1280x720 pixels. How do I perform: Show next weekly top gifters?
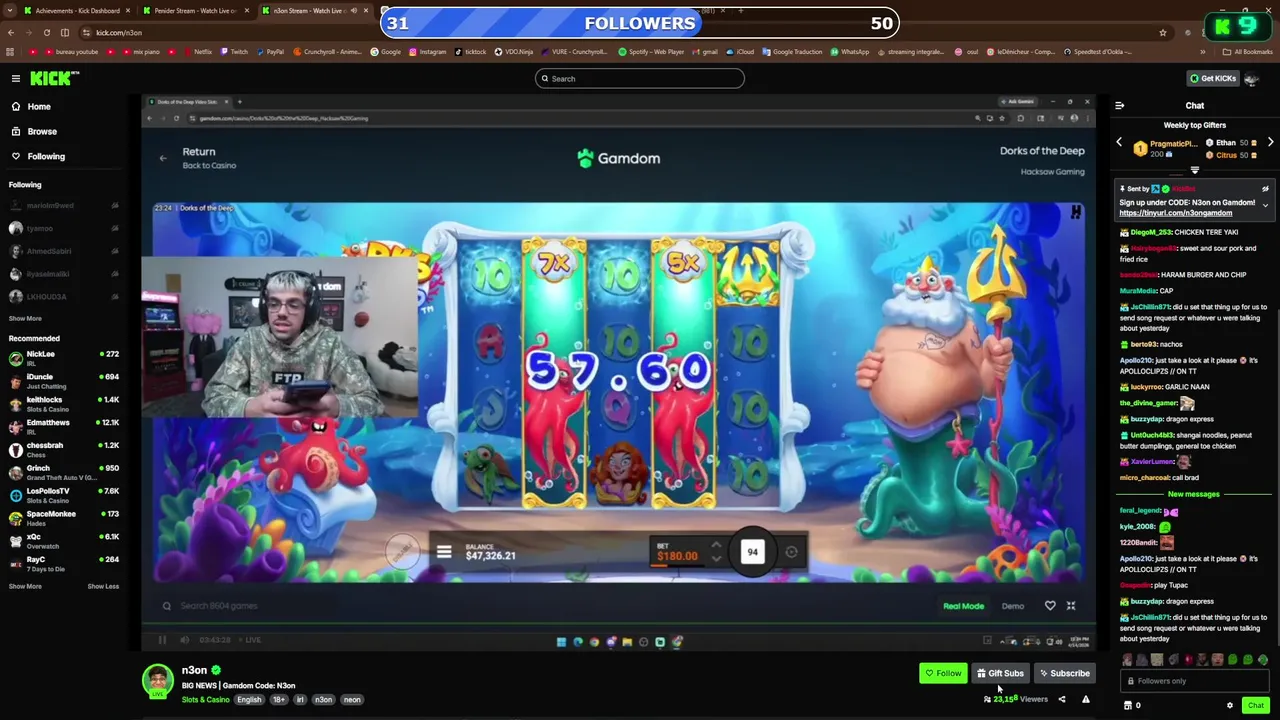point(1270,143)
